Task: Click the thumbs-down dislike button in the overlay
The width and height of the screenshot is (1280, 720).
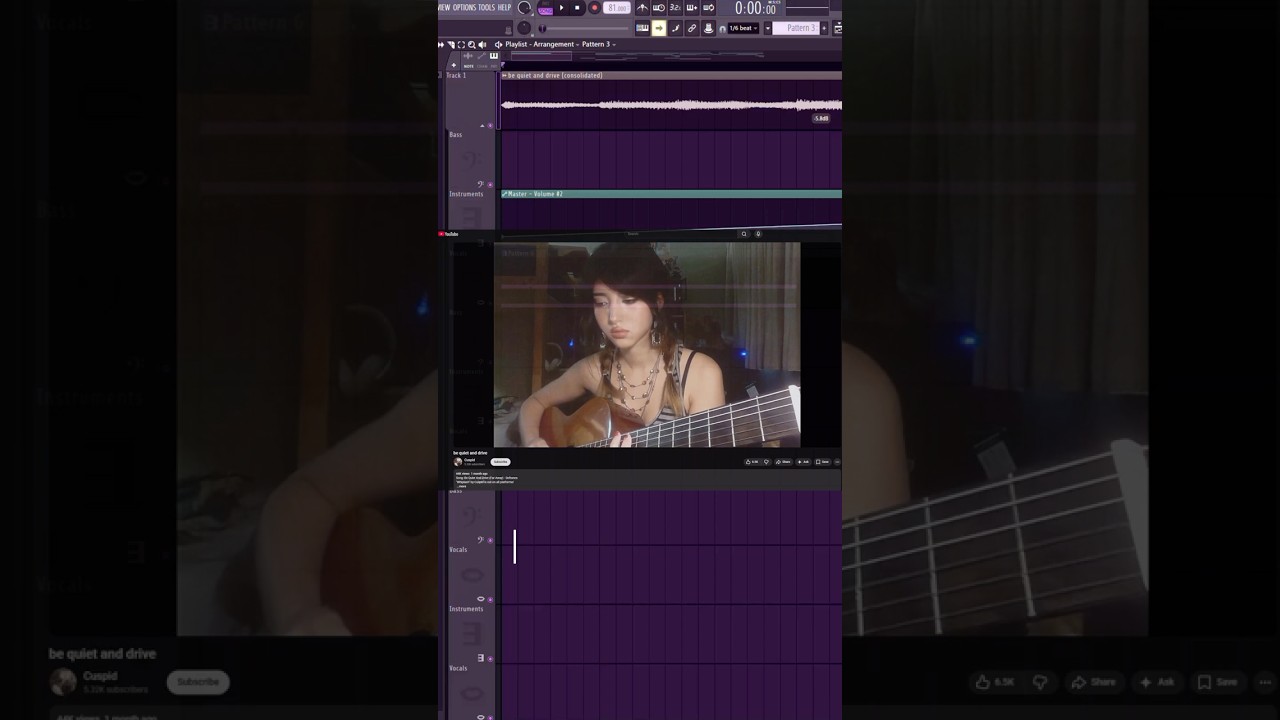Action: (767, 462)
